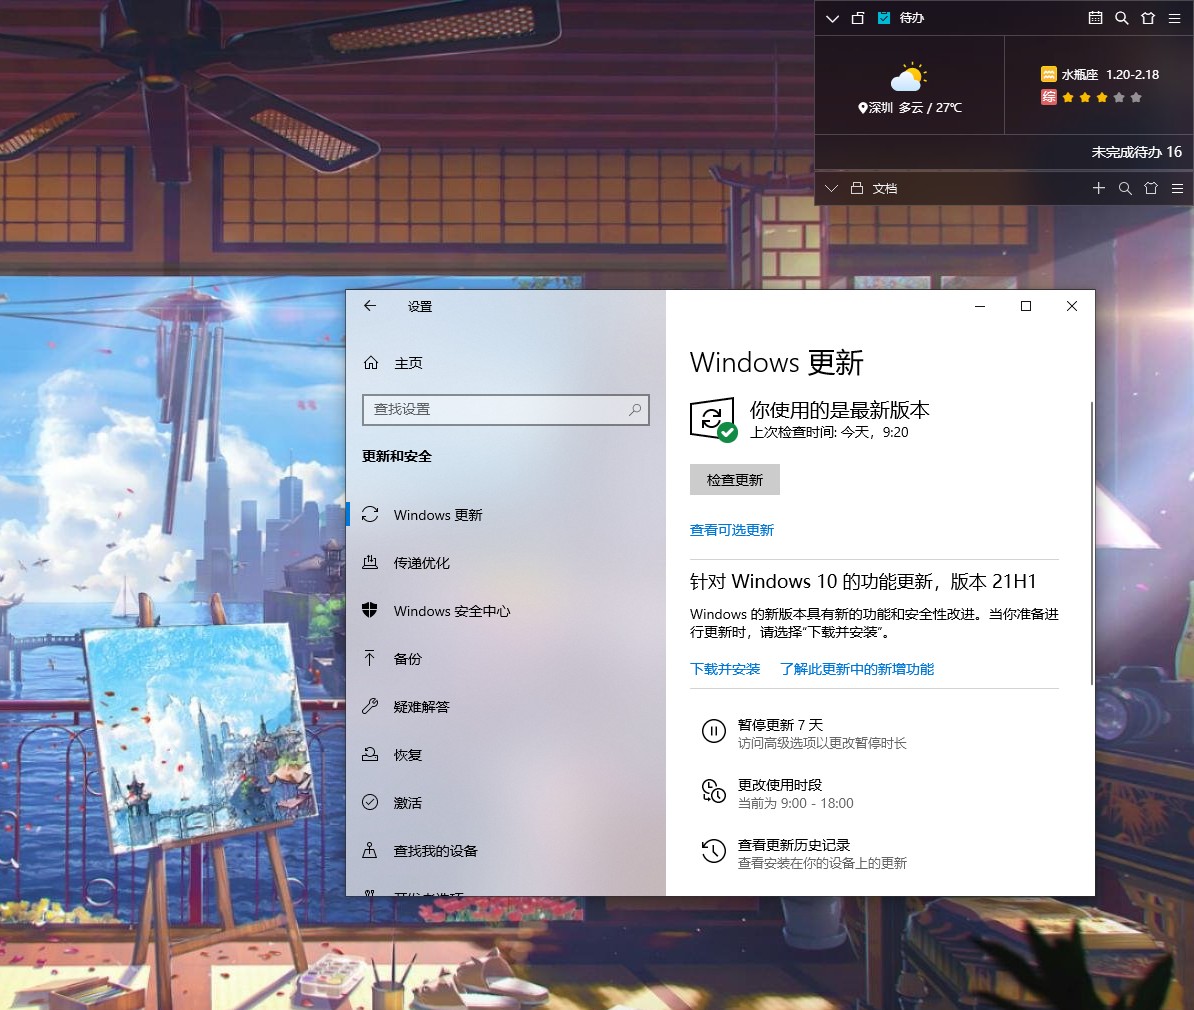Click the 查找我的设备 person icon

point(370,850)
